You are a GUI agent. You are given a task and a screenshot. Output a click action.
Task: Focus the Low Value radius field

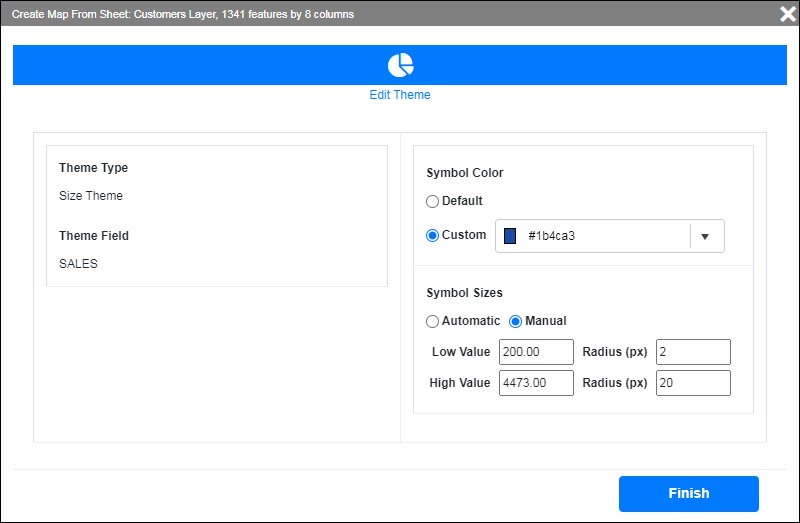(693, 352)
